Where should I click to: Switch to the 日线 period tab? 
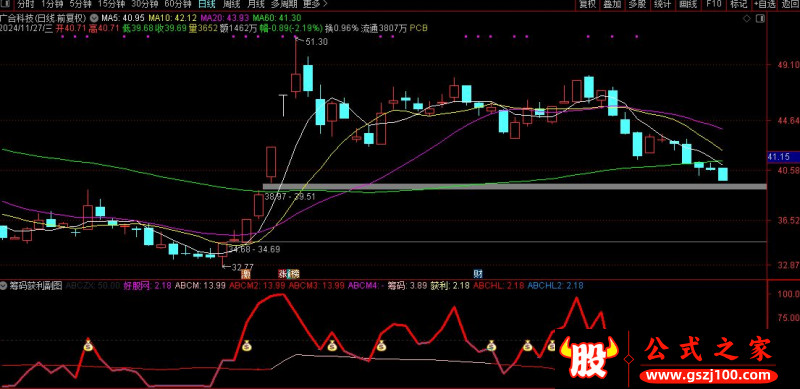click(x=207, y=5)
